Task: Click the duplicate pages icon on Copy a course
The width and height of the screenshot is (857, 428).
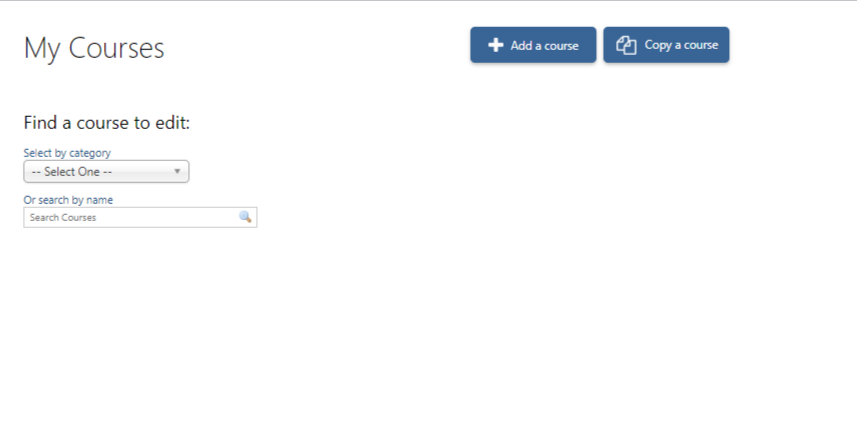Action: click(x=626, y=45)
